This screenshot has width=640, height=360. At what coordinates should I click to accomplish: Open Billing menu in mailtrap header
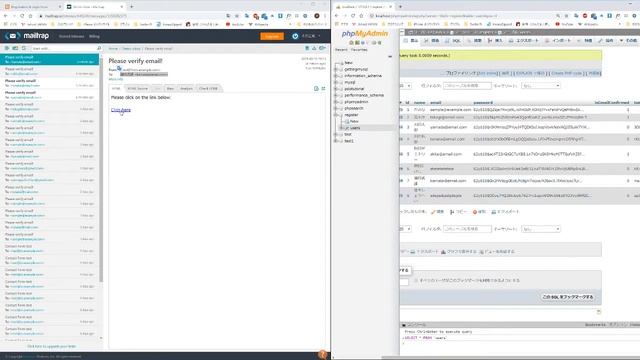(94, 36)
